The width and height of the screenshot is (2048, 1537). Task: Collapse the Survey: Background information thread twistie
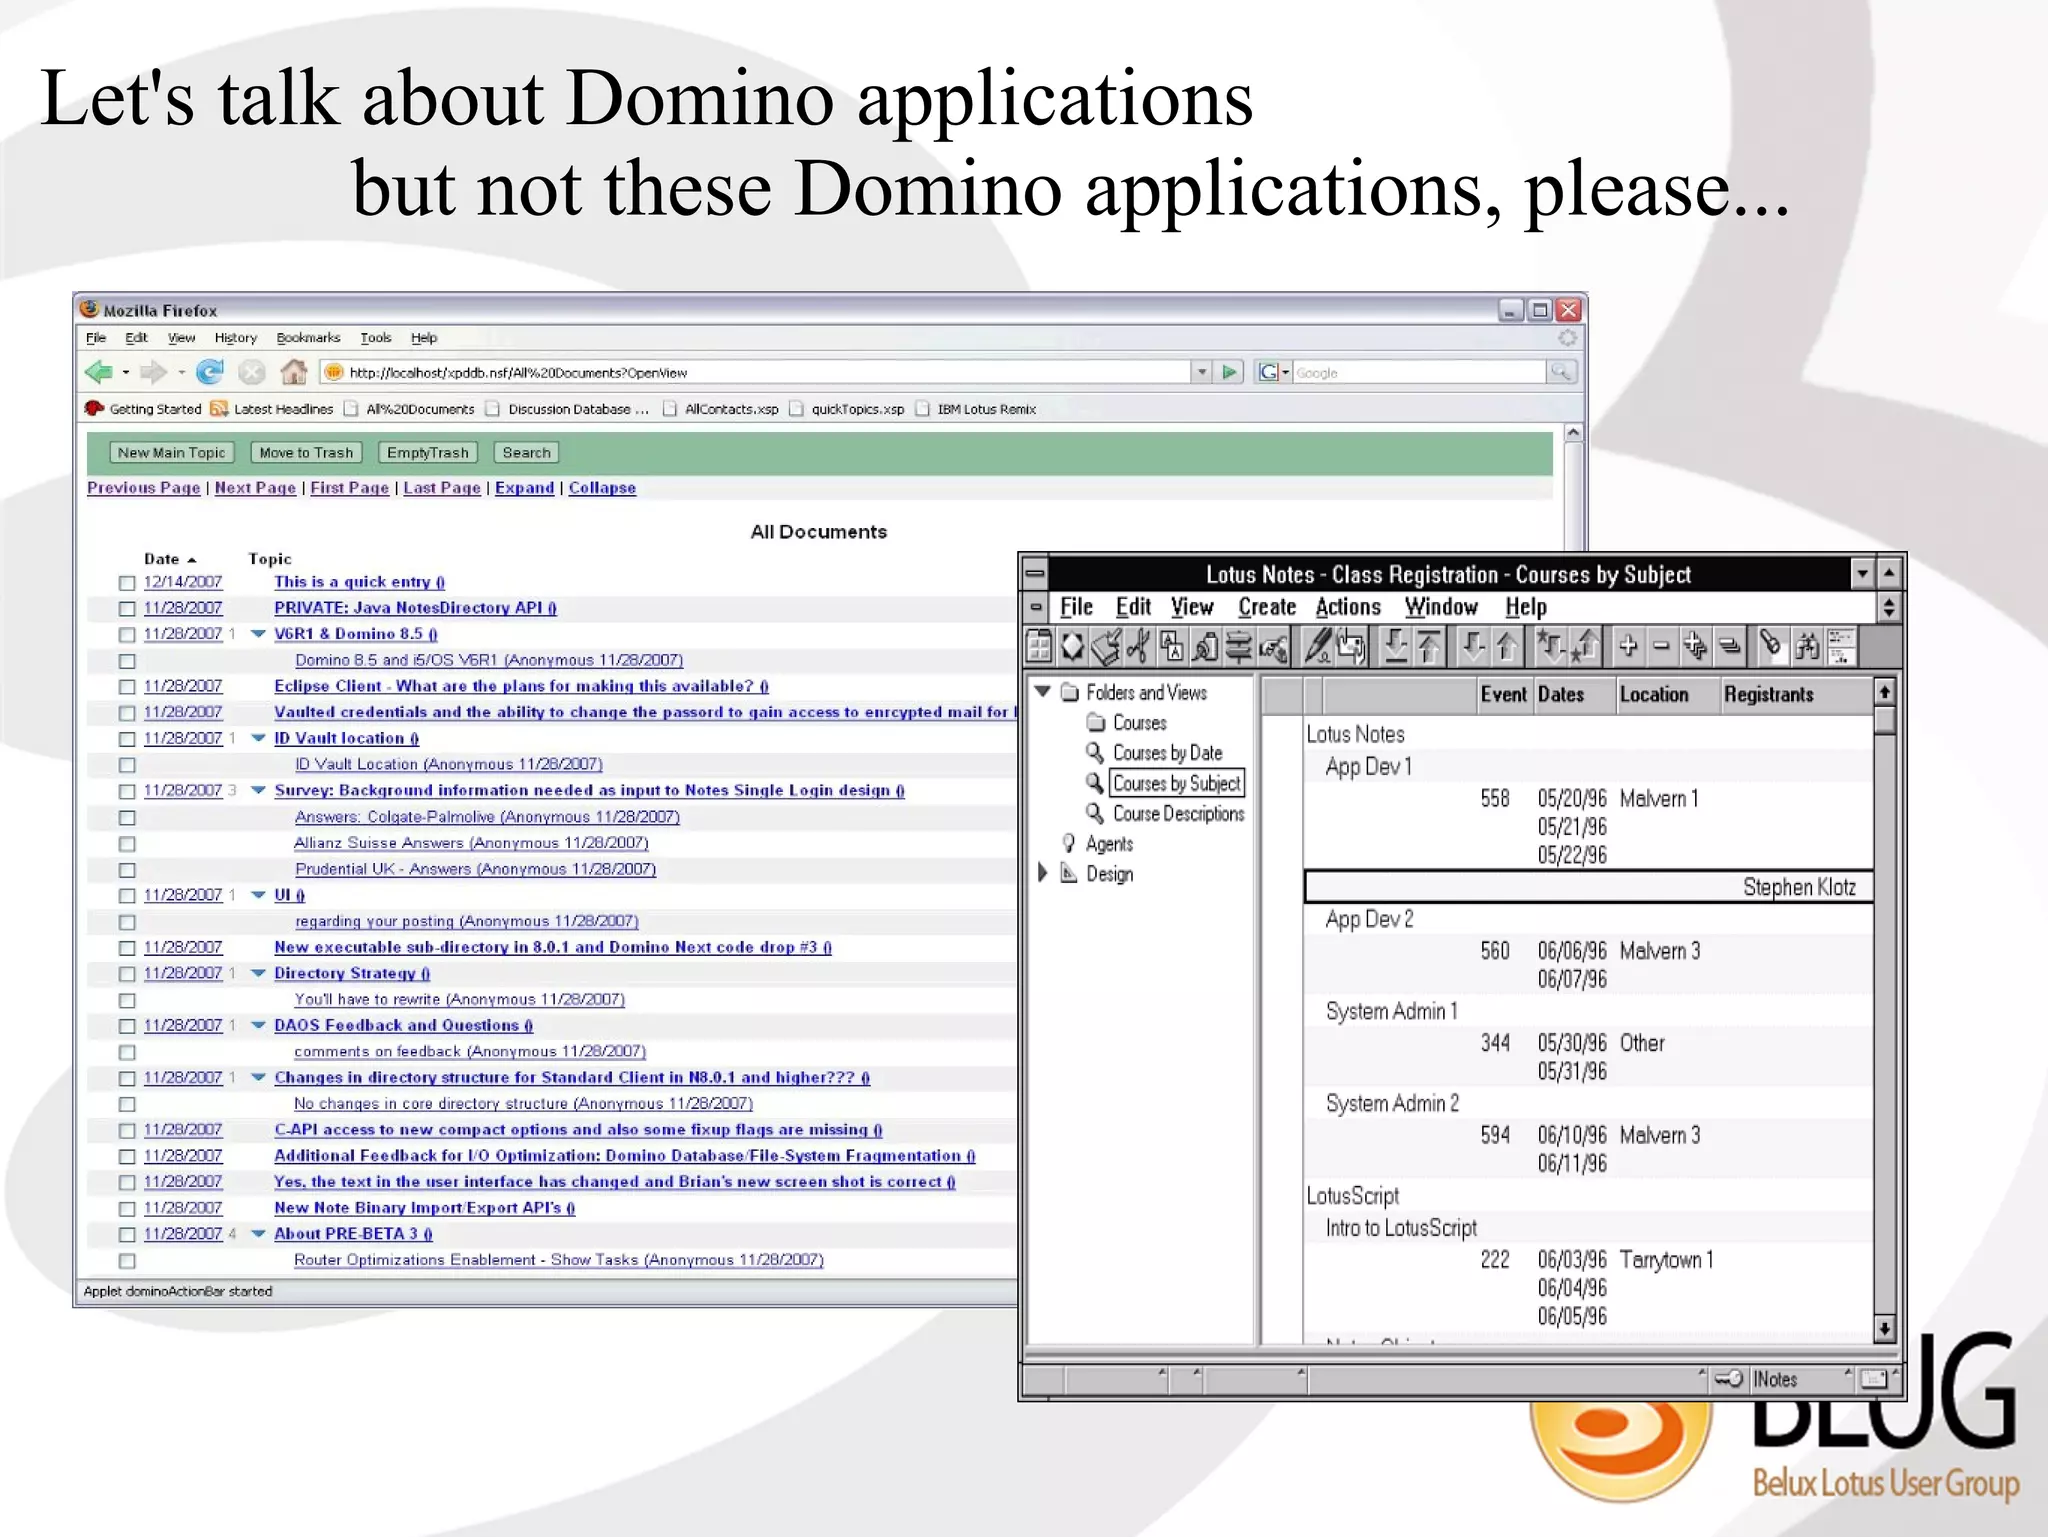(258, 790)
